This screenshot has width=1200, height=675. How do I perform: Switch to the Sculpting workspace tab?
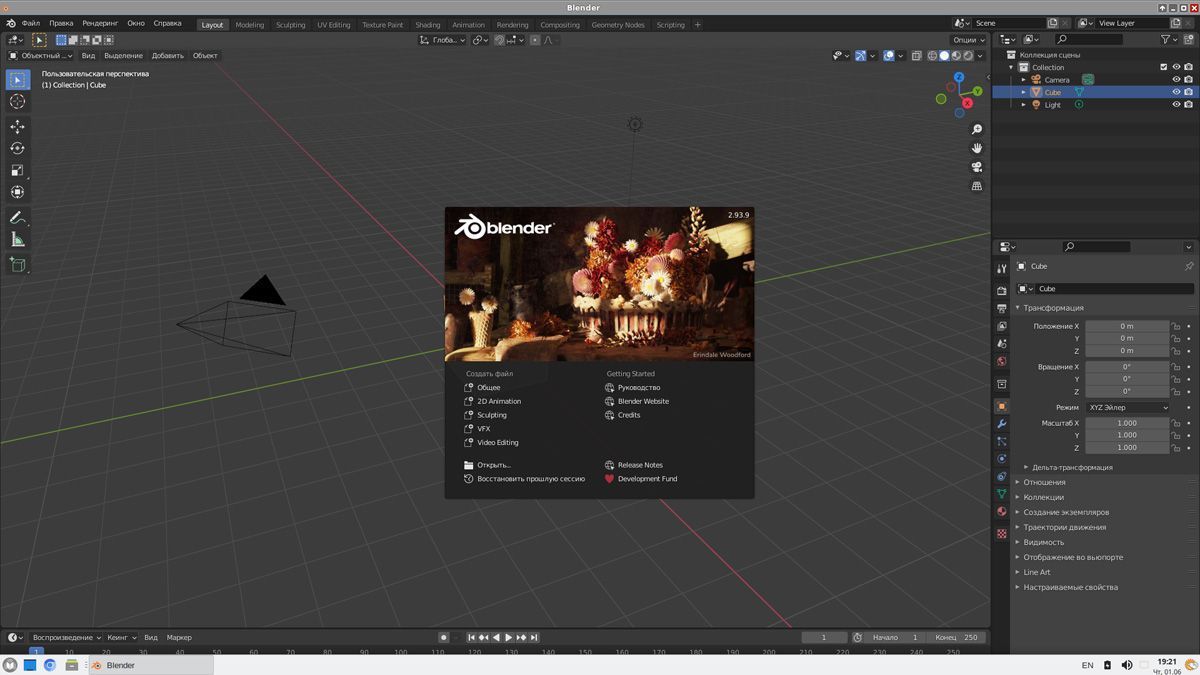coord(290,24)
